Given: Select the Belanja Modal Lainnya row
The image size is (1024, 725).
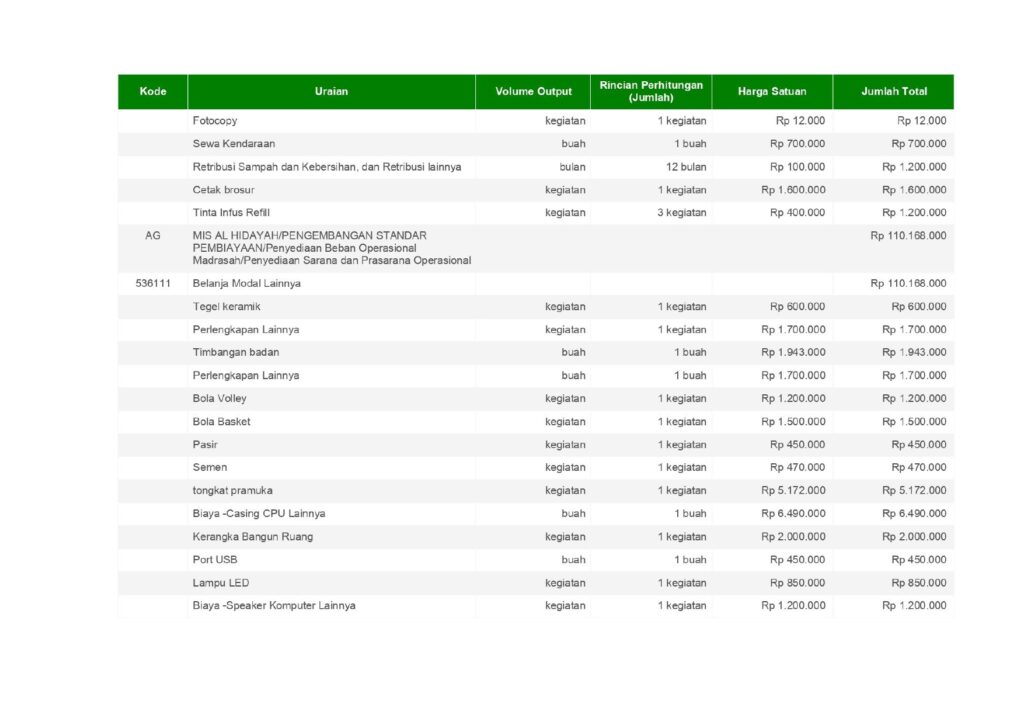Looking at the screenshot, I should [246, 284].
